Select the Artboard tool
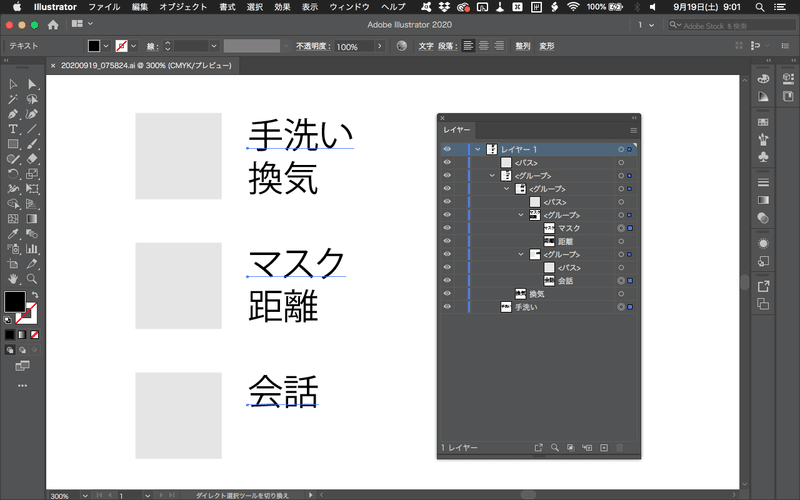This screenshot has width=800, height=500. (13, 264)
